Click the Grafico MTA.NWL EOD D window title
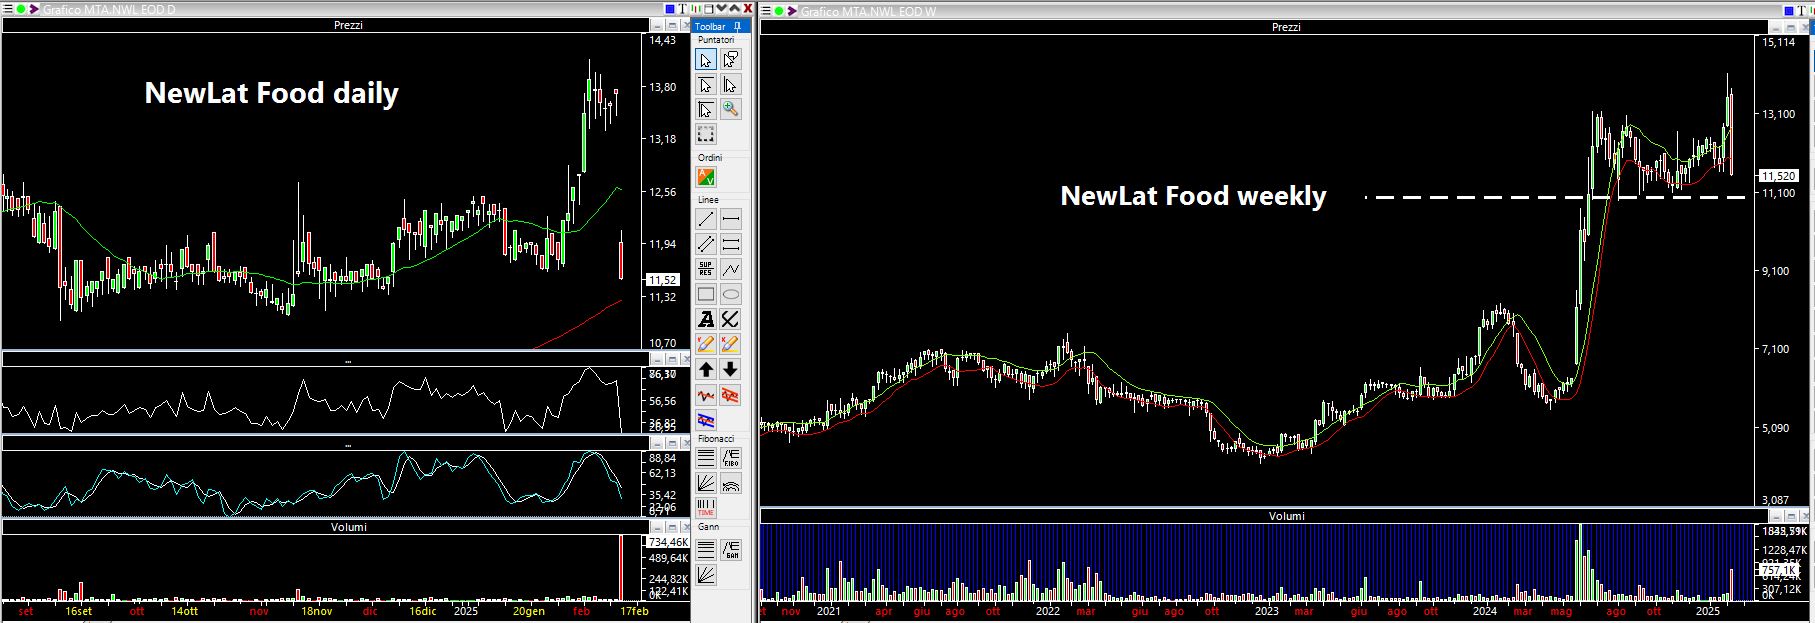The image size is (1815, 623). 109,9
